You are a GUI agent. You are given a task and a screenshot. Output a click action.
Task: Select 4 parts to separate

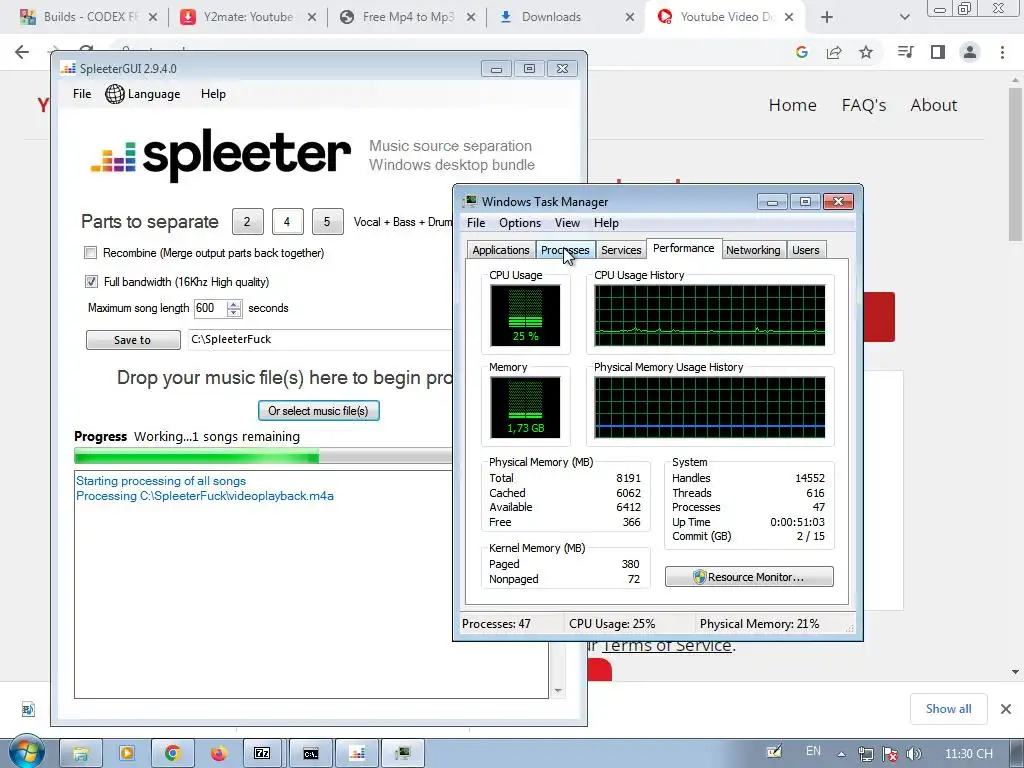pos(287,221)
